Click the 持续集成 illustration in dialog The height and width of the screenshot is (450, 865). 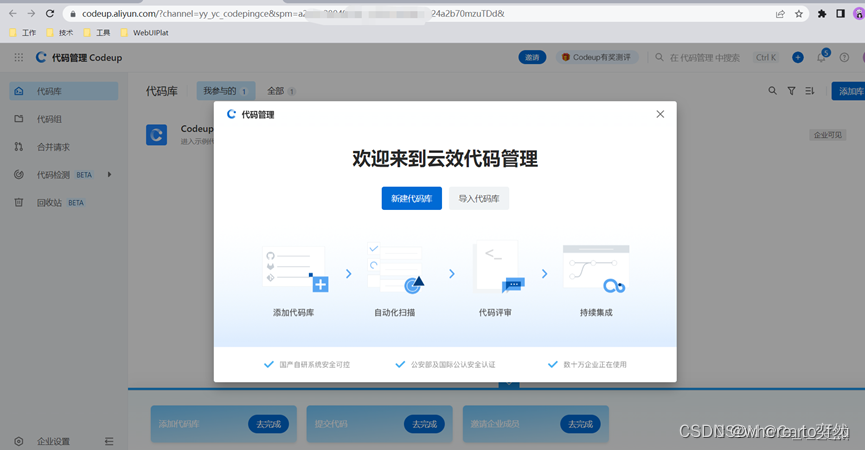pos(596,269)
